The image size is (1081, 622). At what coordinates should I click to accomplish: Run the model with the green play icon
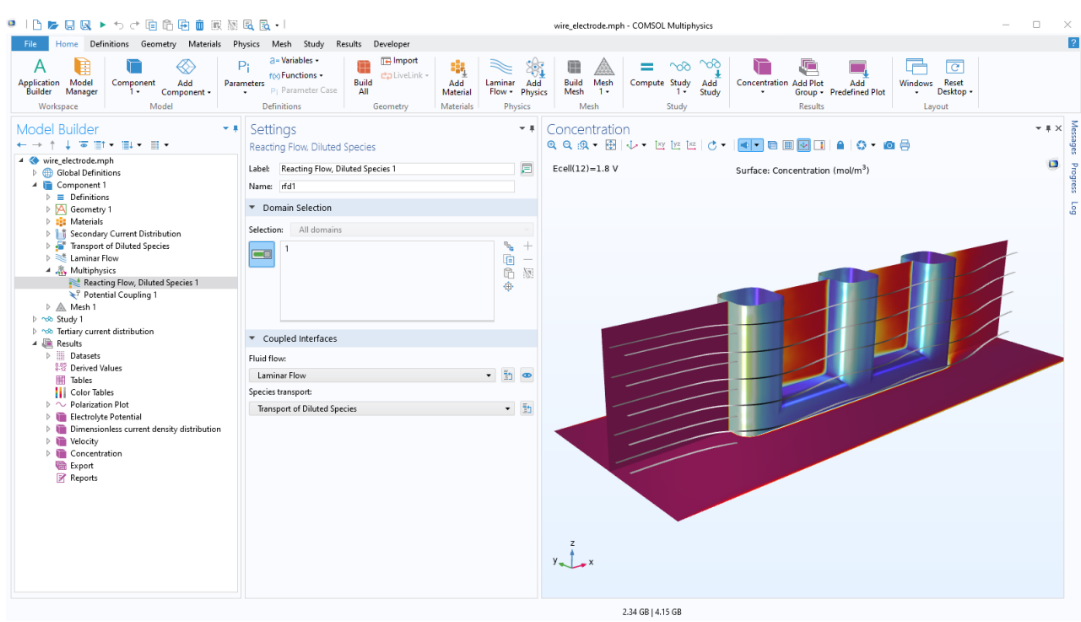coord(103,26)
